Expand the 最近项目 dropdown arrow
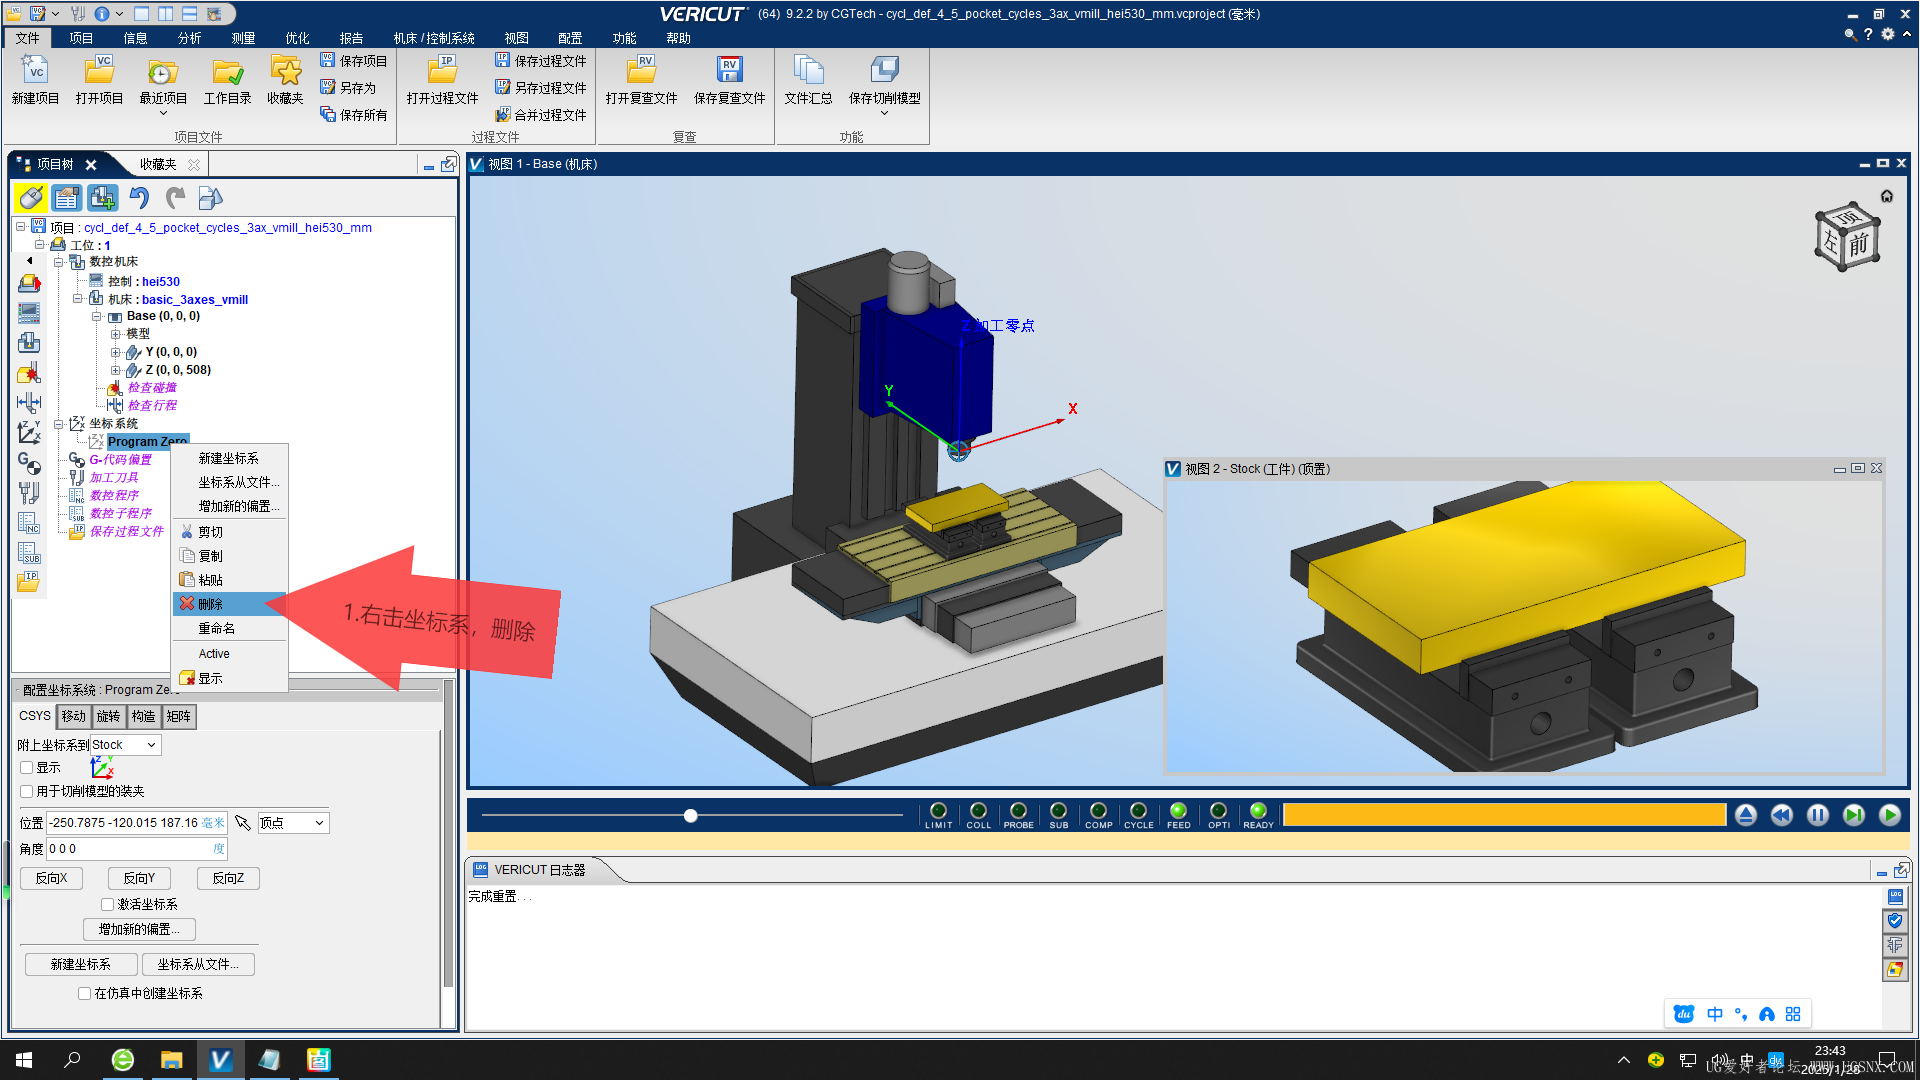Screen dimensions: 1920x1080 pos(163,113)
